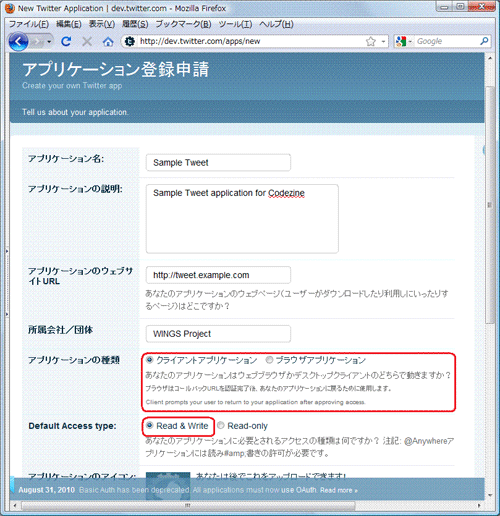500x516 pixels.
Task: Go back with the browser back arrow
Action: [x=18, y=42]
